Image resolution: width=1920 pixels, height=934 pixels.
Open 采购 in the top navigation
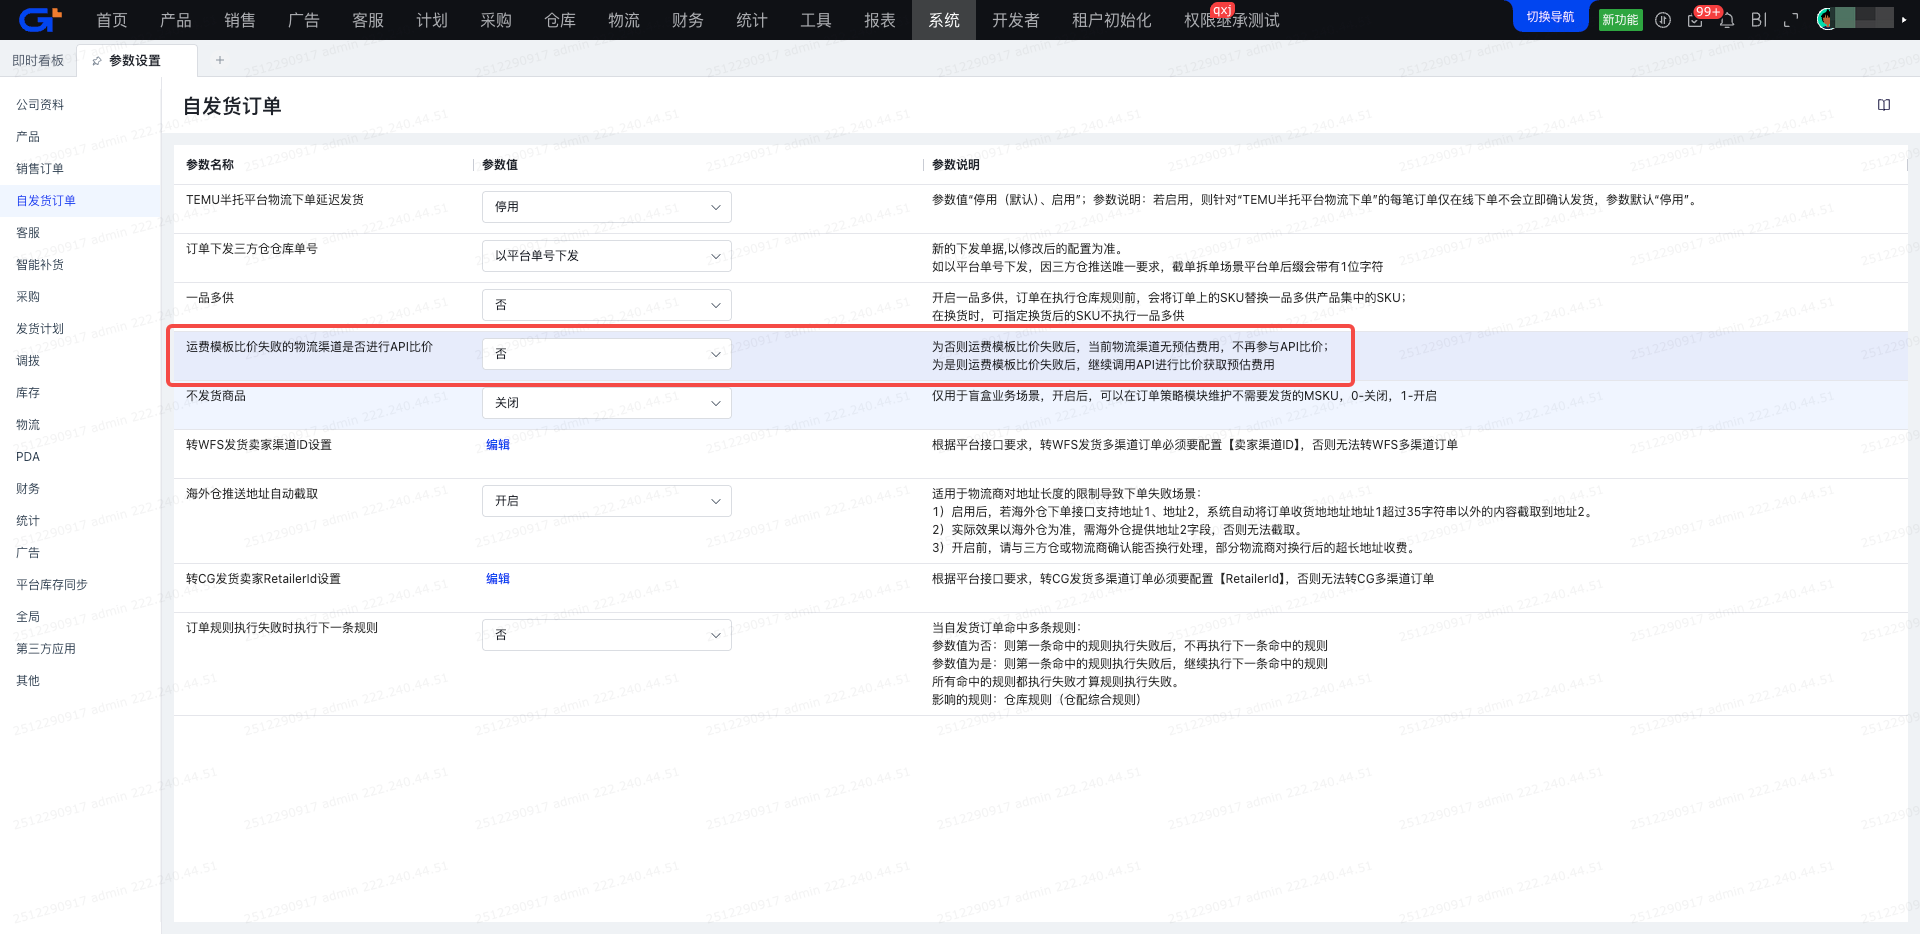(496, 20)
